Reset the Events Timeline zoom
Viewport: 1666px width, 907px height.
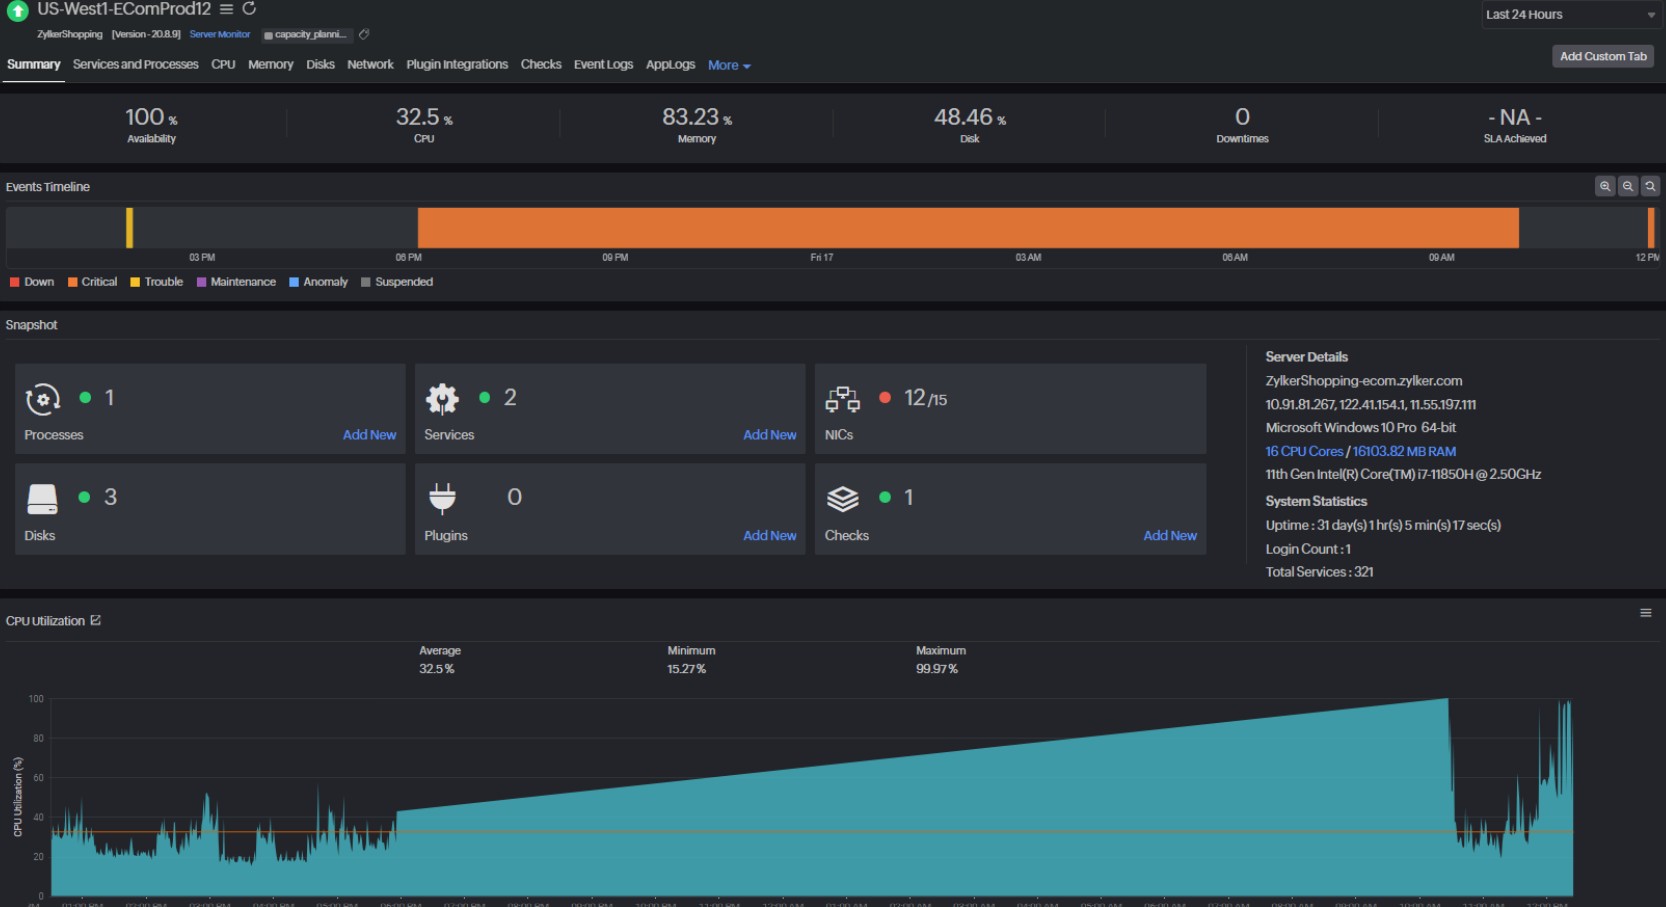[1650, 186]
